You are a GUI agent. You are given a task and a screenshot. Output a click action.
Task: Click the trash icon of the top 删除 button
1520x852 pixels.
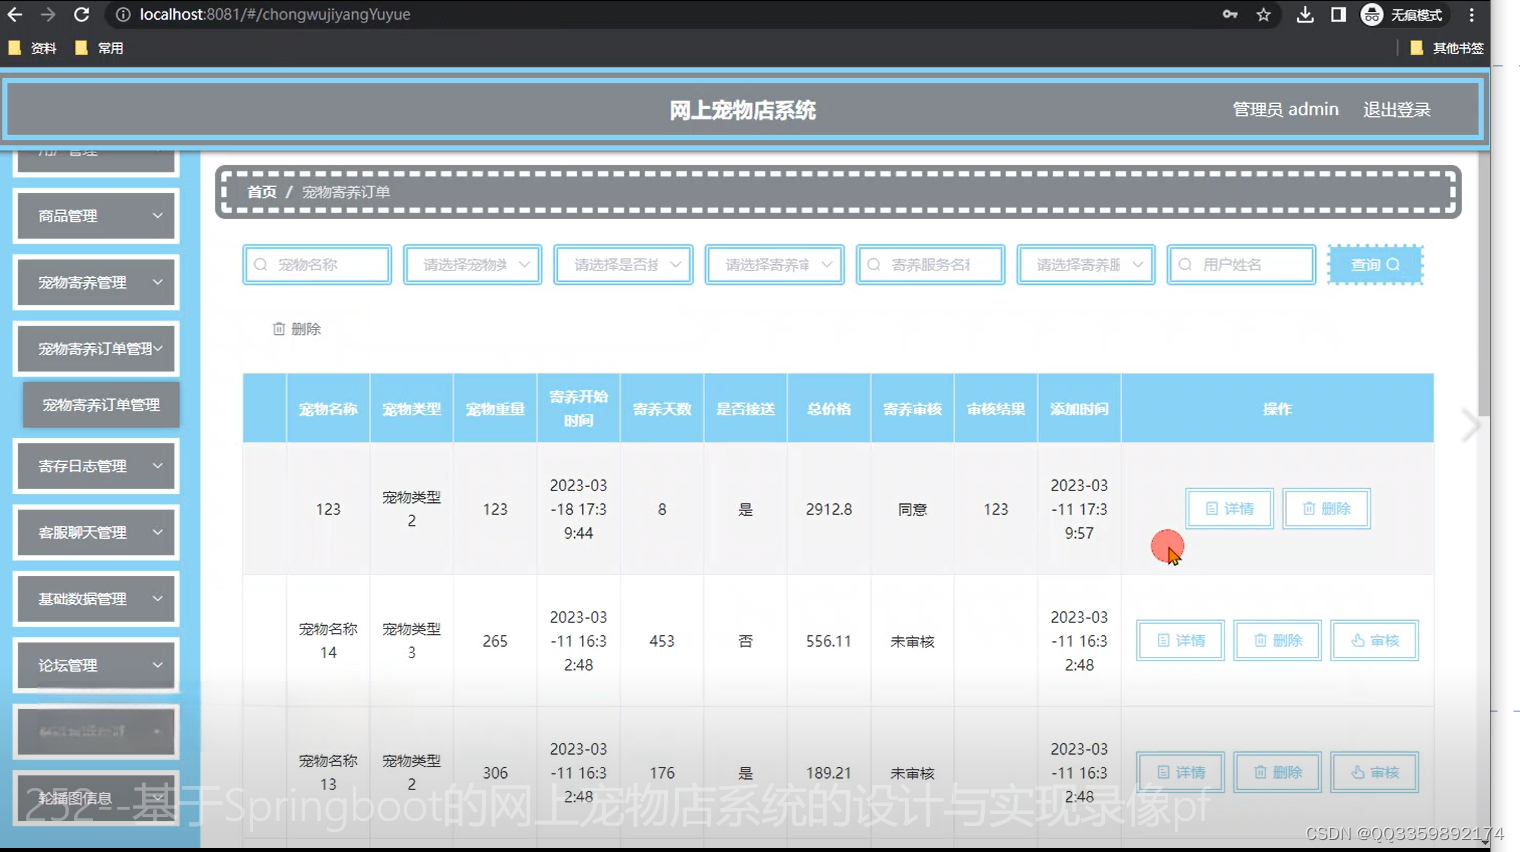coord(279,329)
